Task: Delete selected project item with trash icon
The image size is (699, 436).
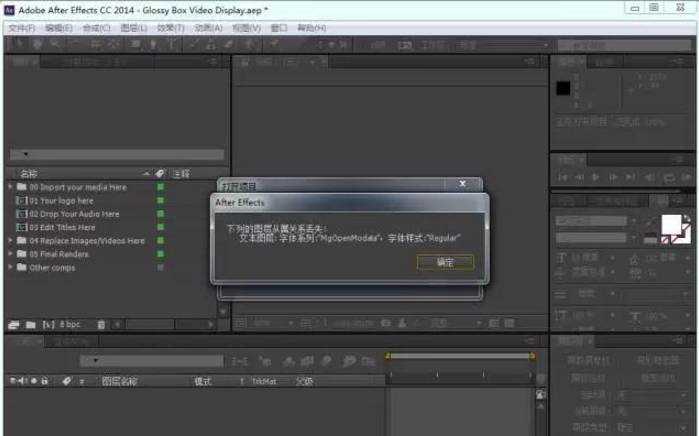Action: pyautogui.click(x=101, y=325)
